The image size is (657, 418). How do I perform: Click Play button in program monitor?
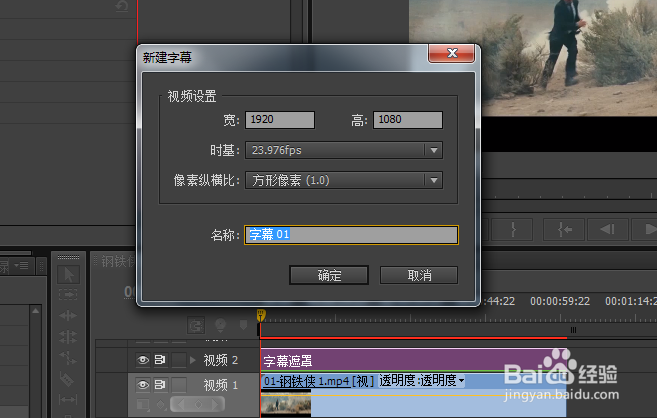(x=645, y=229)
